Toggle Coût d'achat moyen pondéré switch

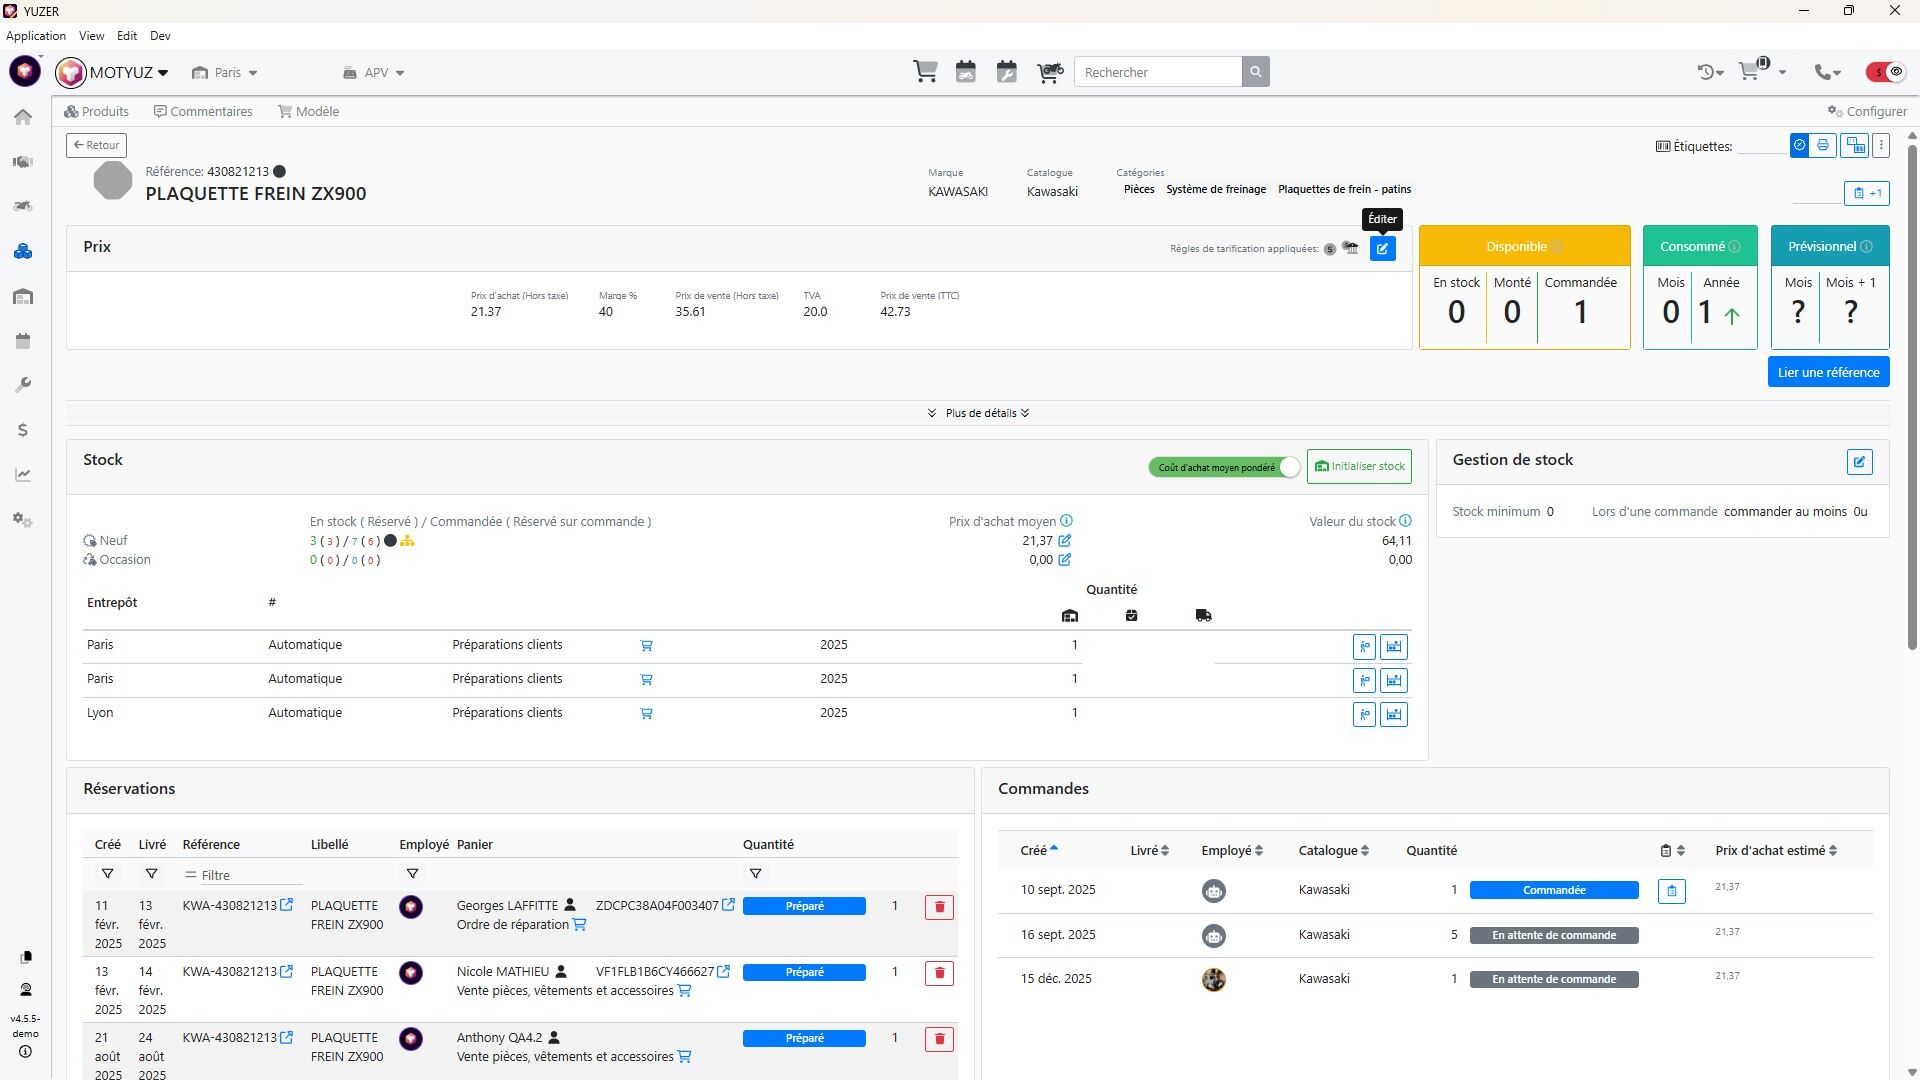click(x=1225, y=467)
